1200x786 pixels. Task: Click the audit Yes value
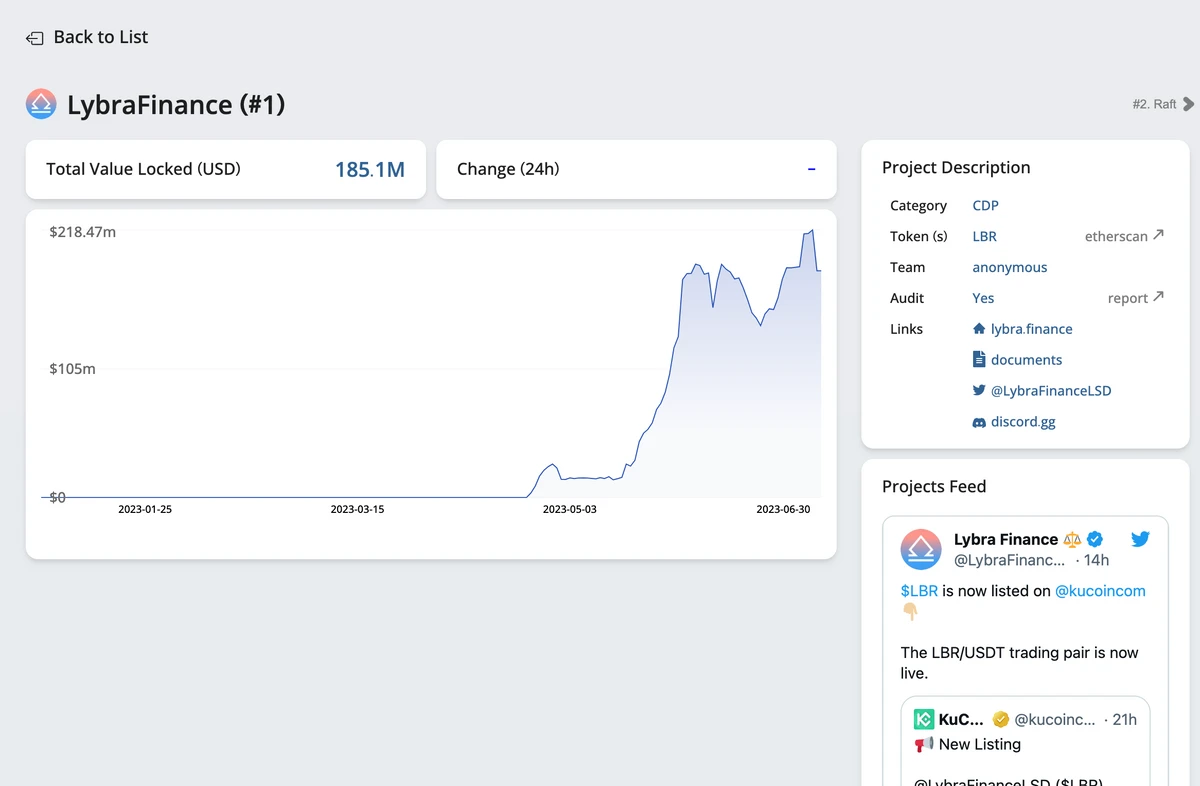click(x=983, y=298)
